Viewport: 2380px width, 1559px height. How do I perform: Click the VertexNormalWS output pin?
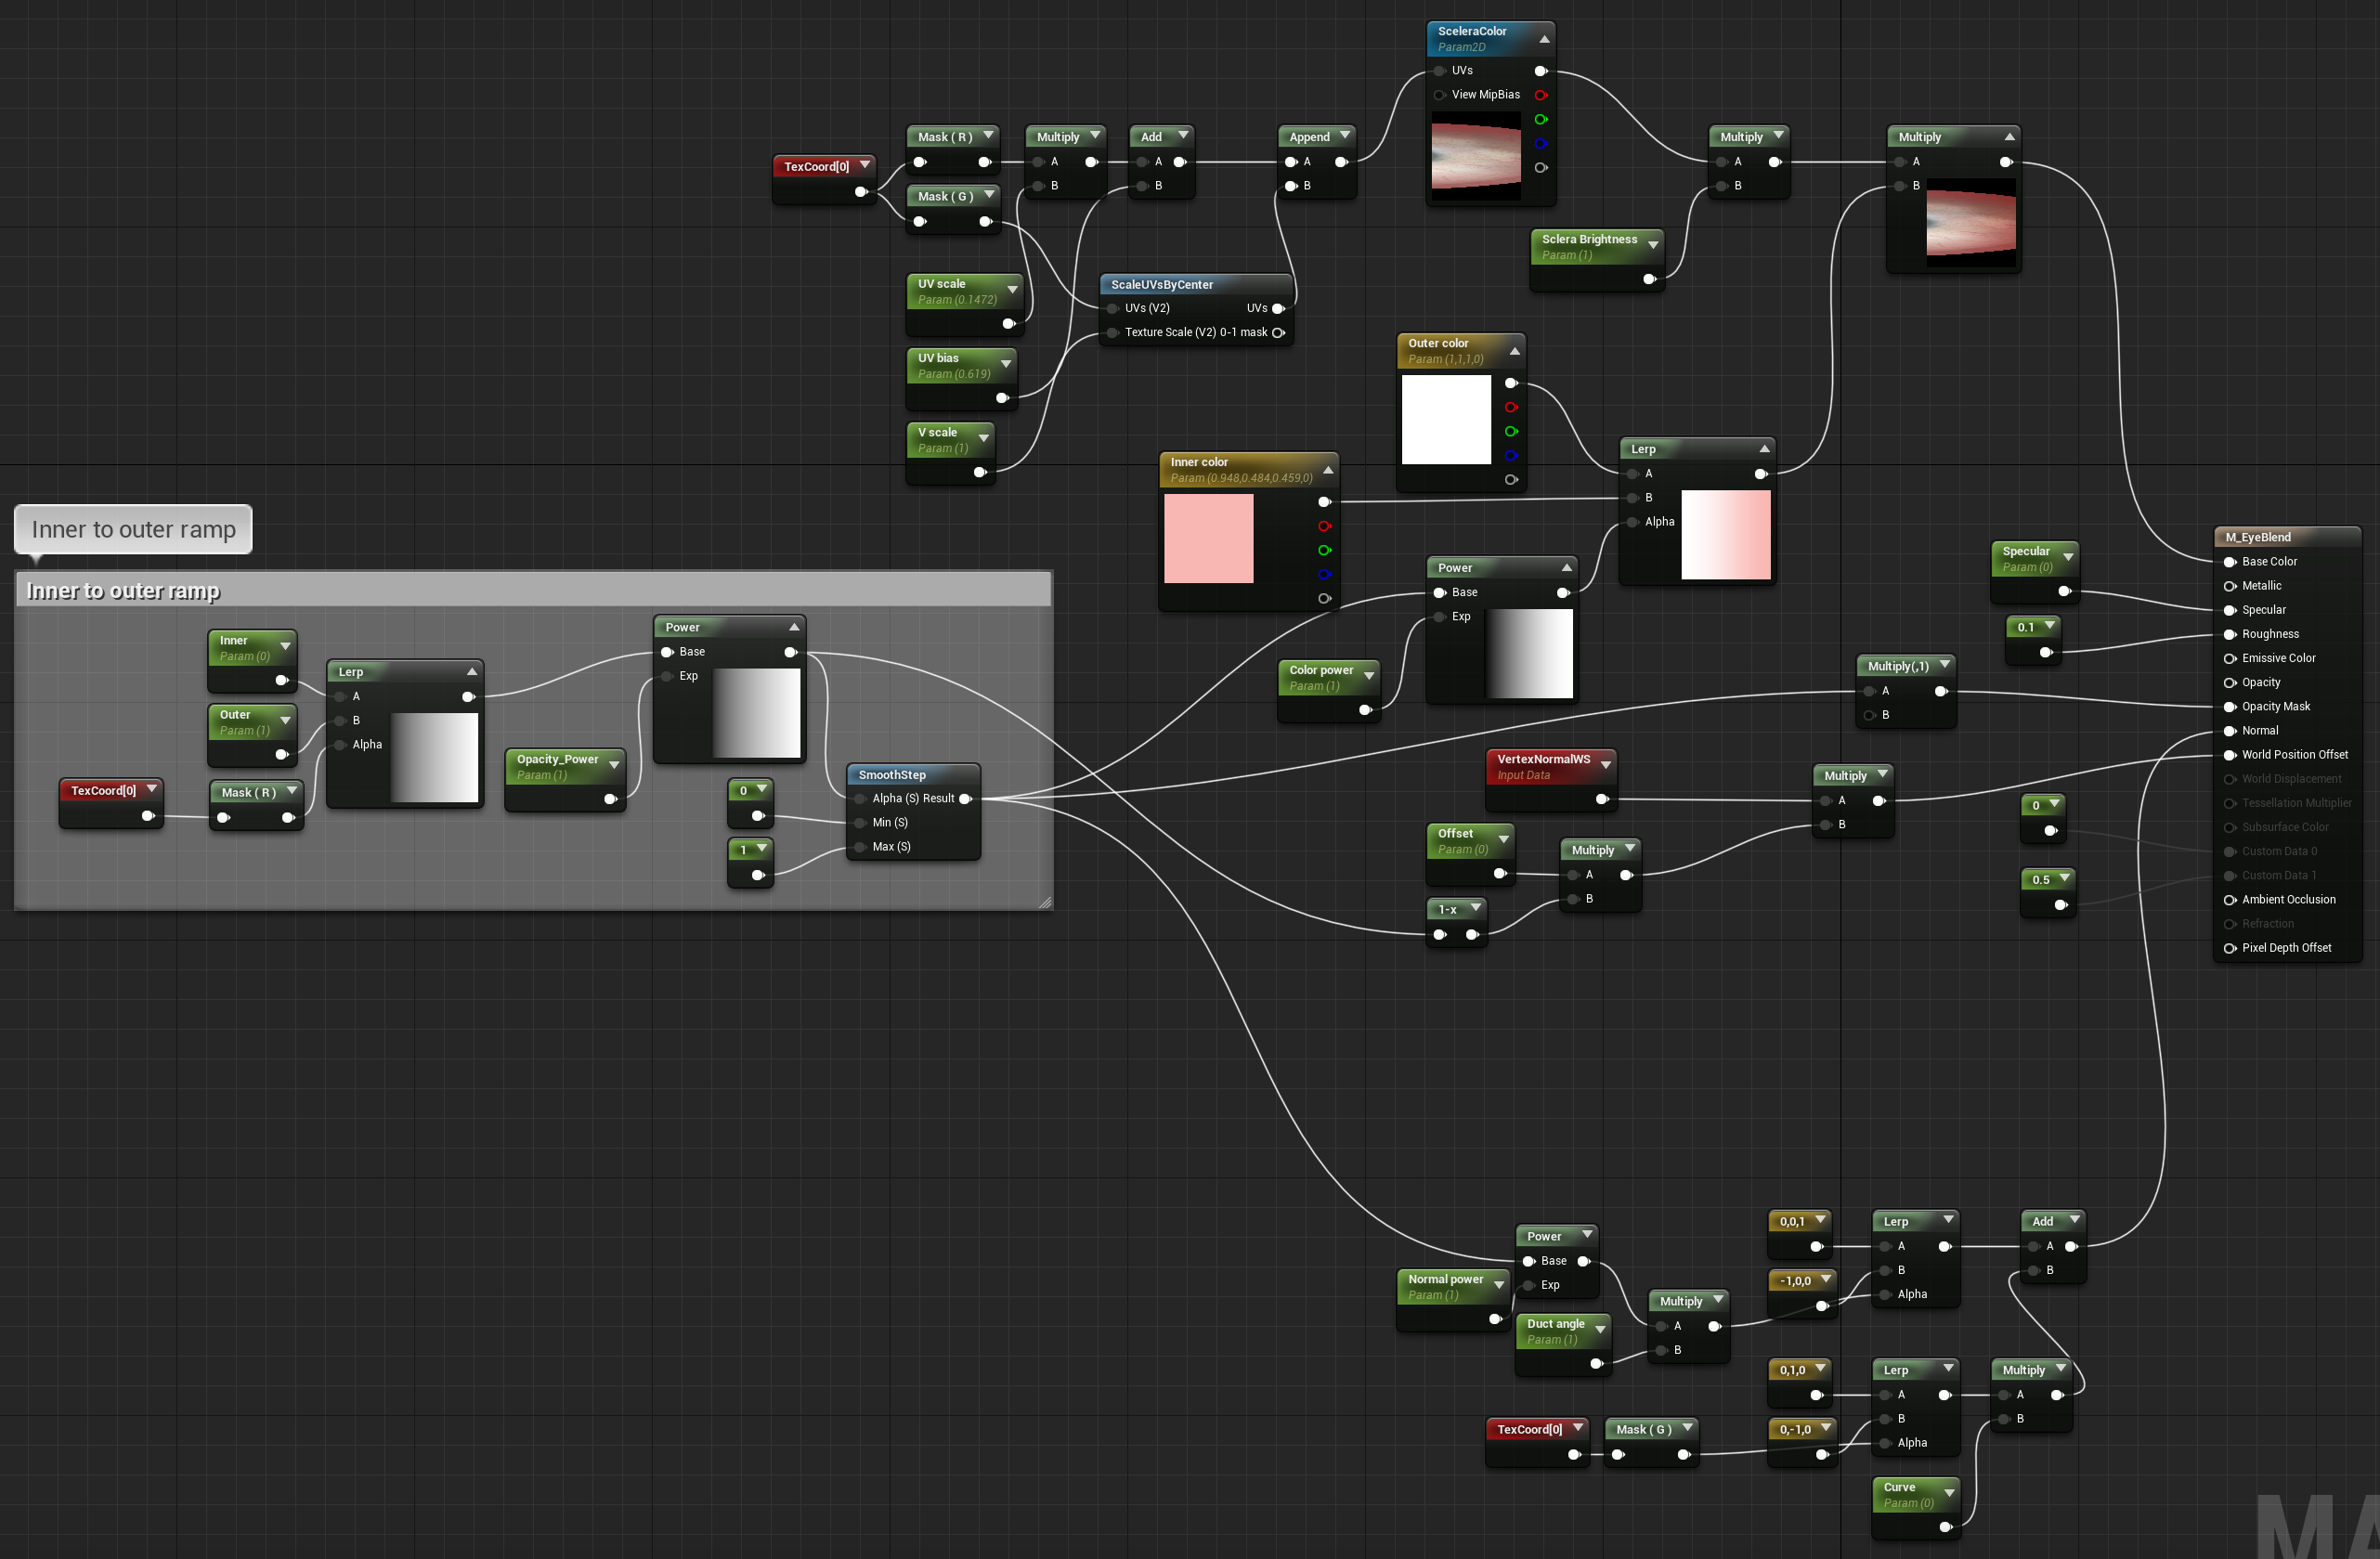[x=1601, y=799]
